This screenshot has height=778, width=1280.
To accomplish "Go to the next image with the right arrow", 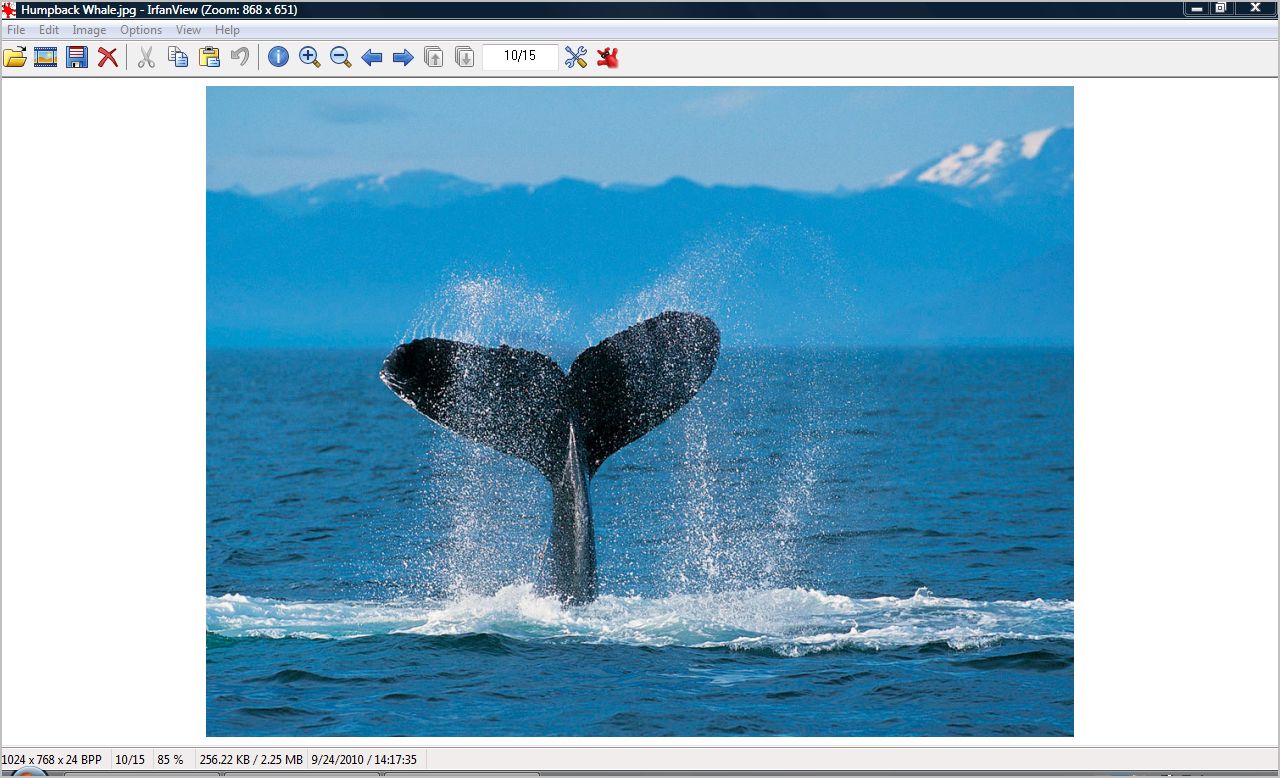I will 403,57.
